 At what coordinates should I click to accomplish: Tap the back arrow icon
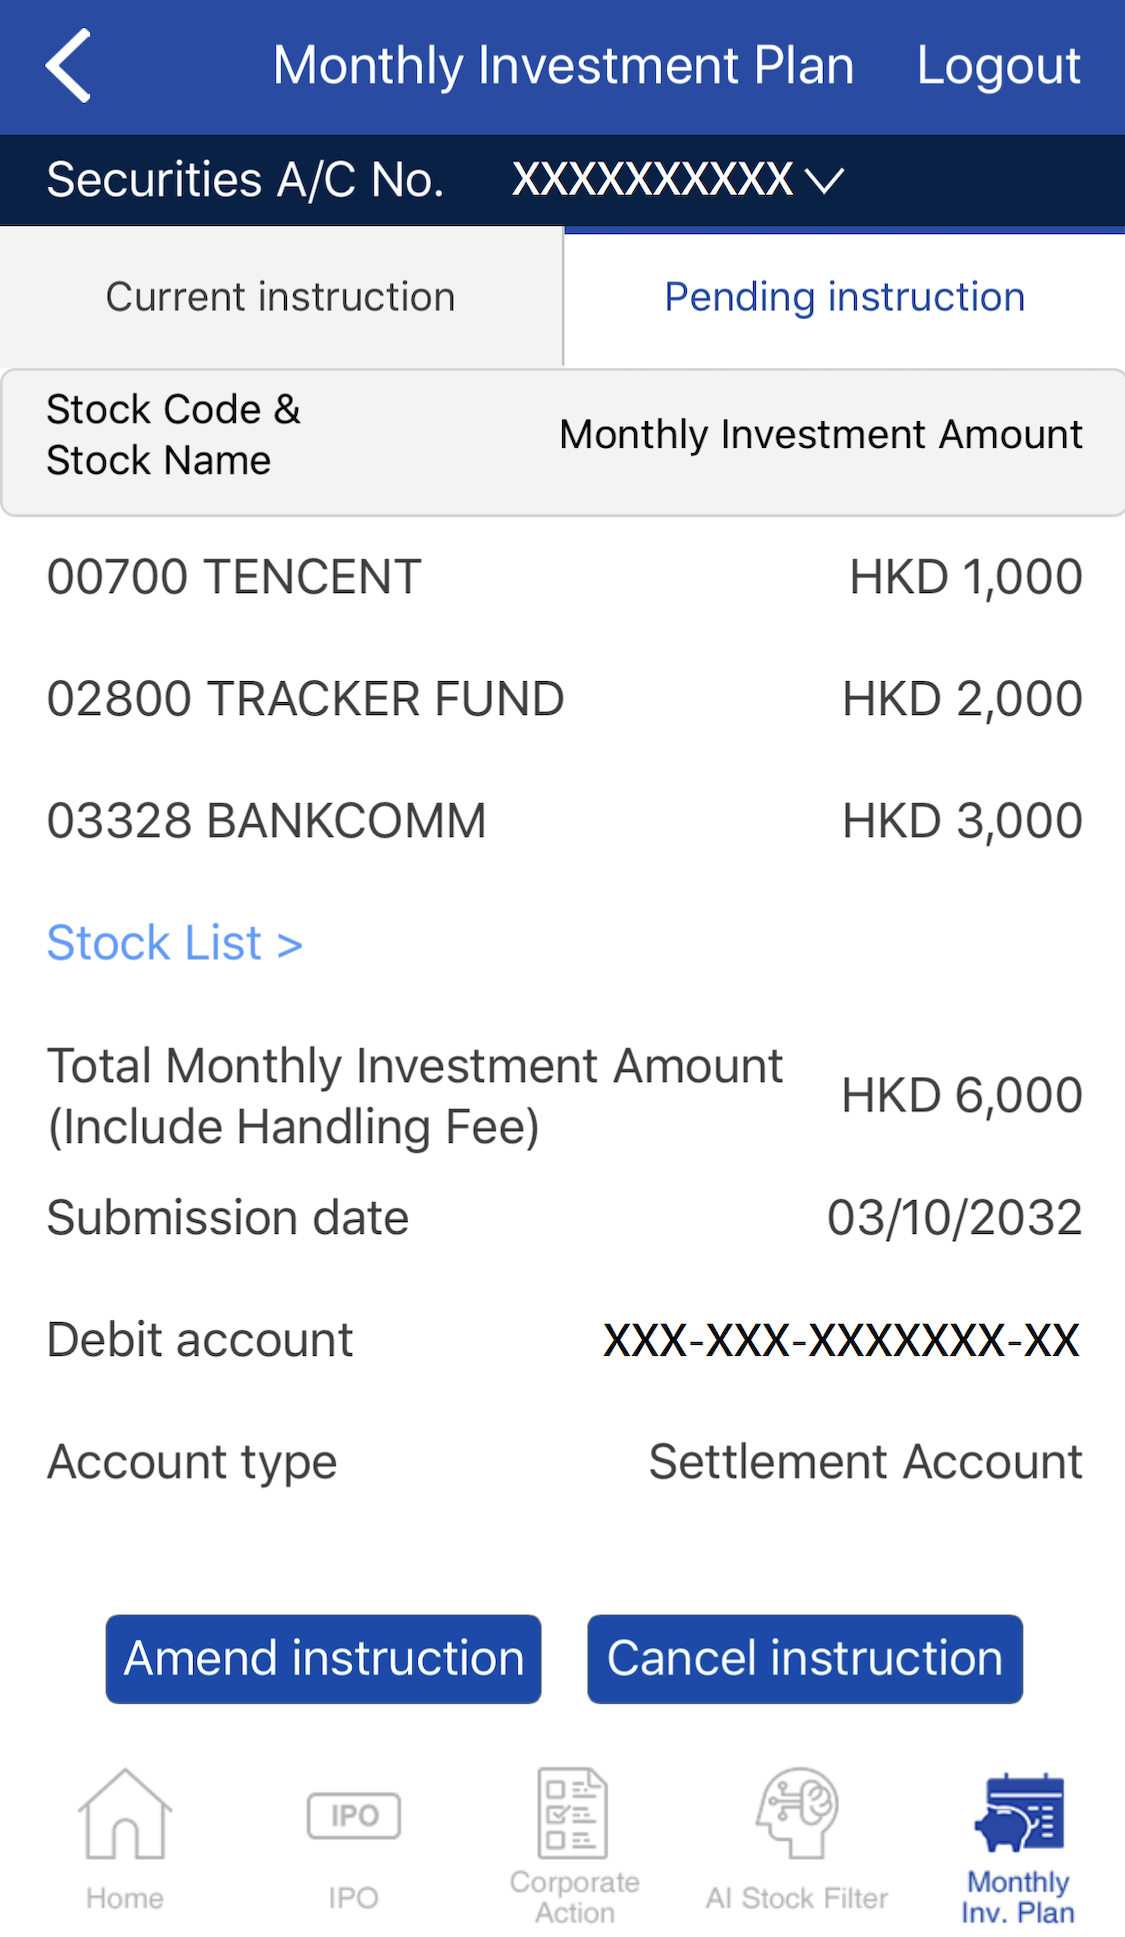coord(68,66)
